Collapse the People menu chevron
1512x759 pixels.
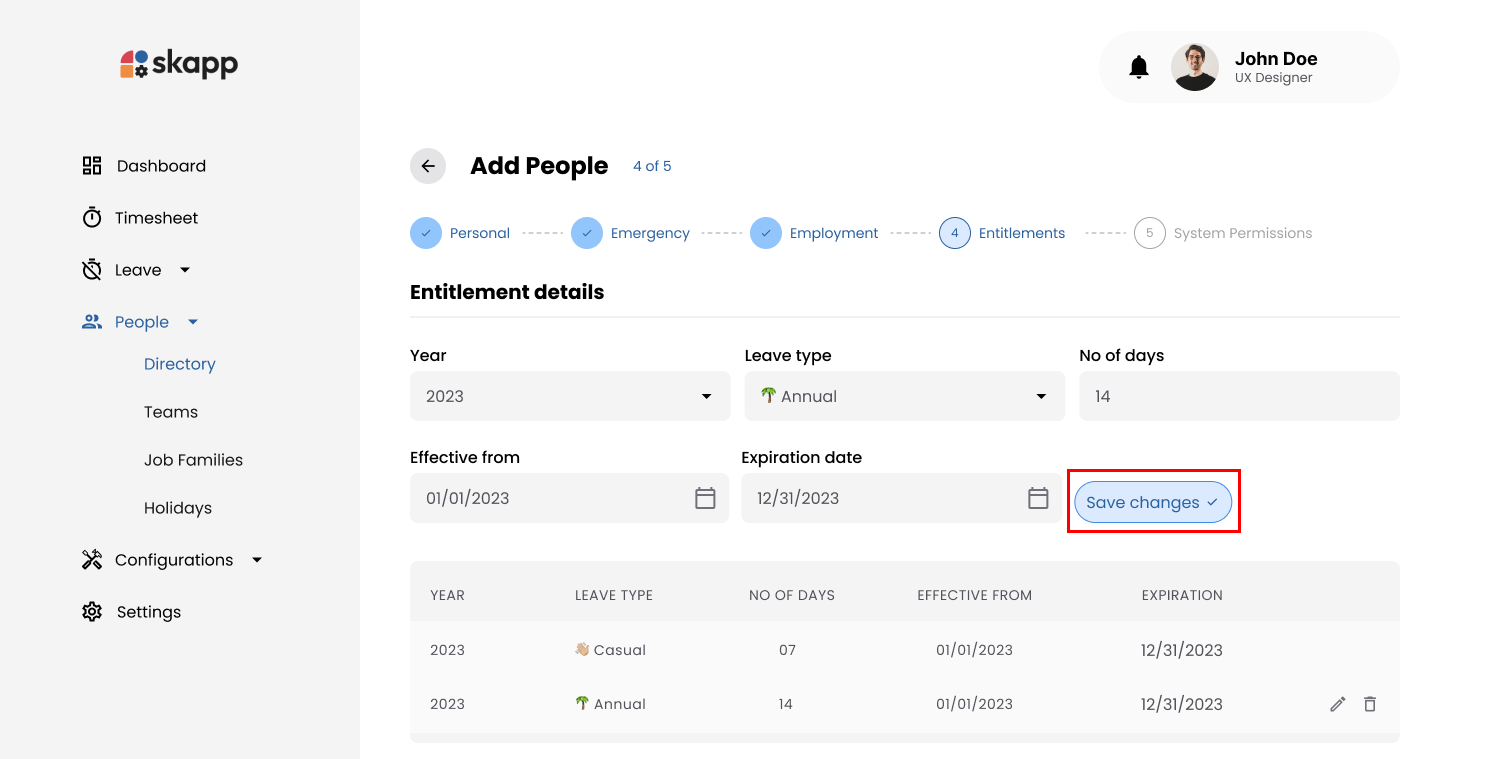click(192, 321)
